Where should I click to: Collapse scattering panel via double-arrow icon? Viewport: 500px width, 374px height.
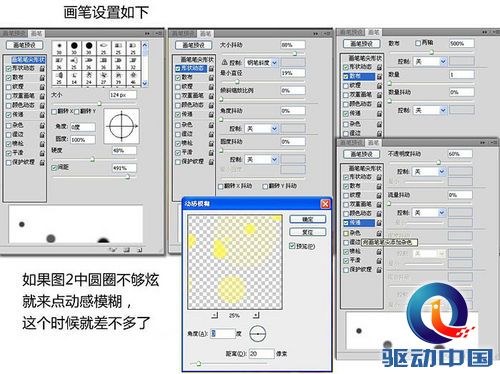[x=484, y=32]
